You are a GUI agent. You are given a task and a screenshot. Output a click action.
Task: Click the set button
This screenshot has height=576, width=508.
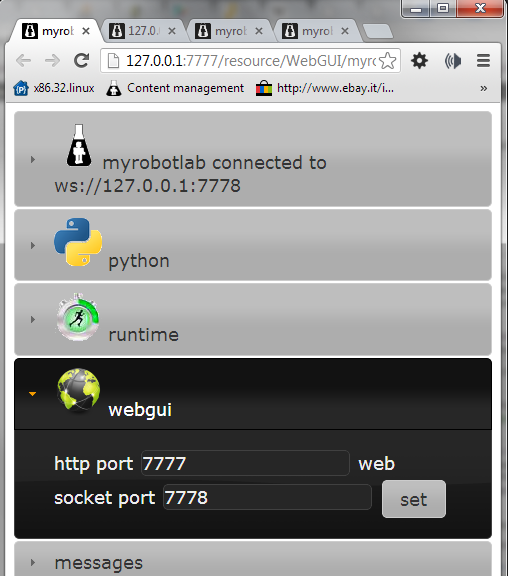pyautogui.click(x=414, y=499)
